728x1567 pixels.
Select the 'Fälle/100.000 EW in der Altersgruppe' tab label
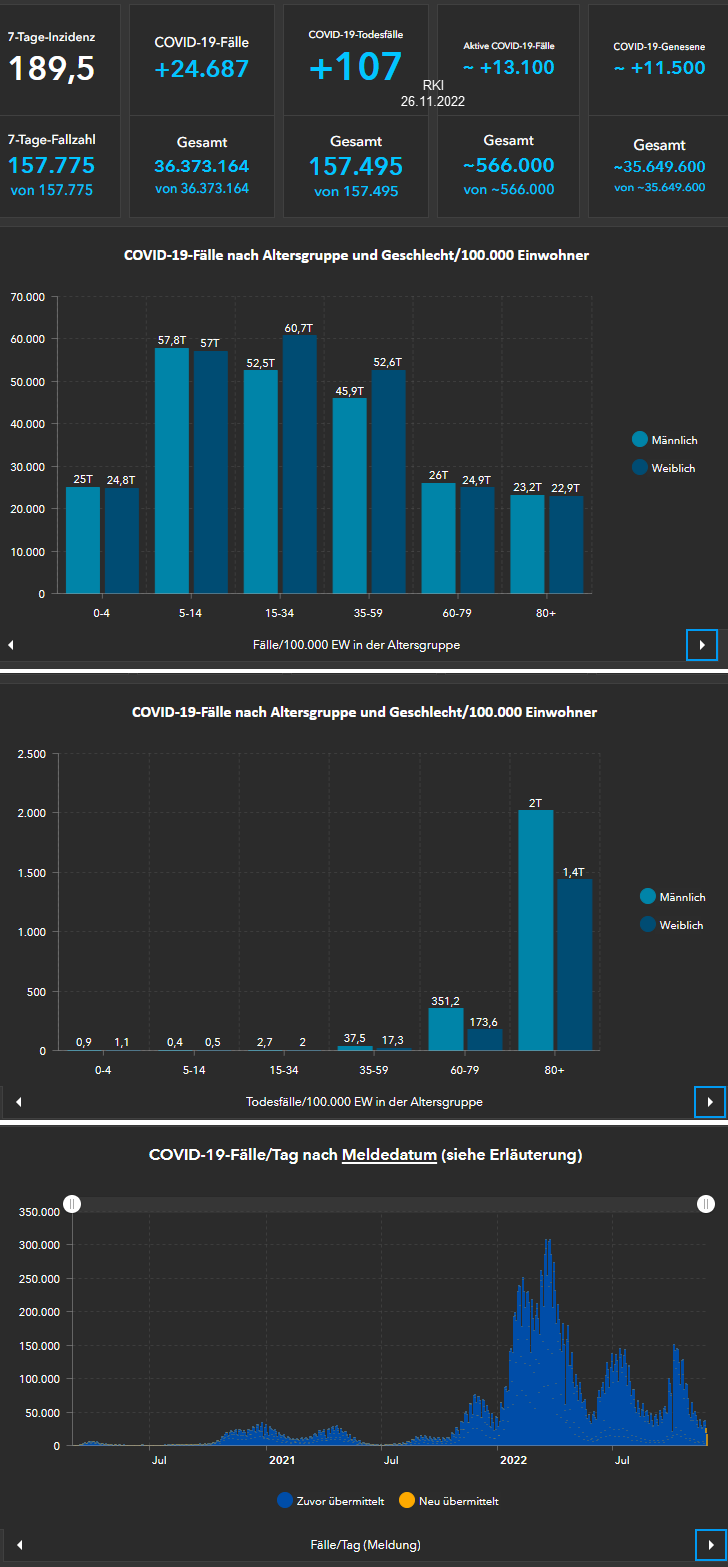(x=356, y=645)
